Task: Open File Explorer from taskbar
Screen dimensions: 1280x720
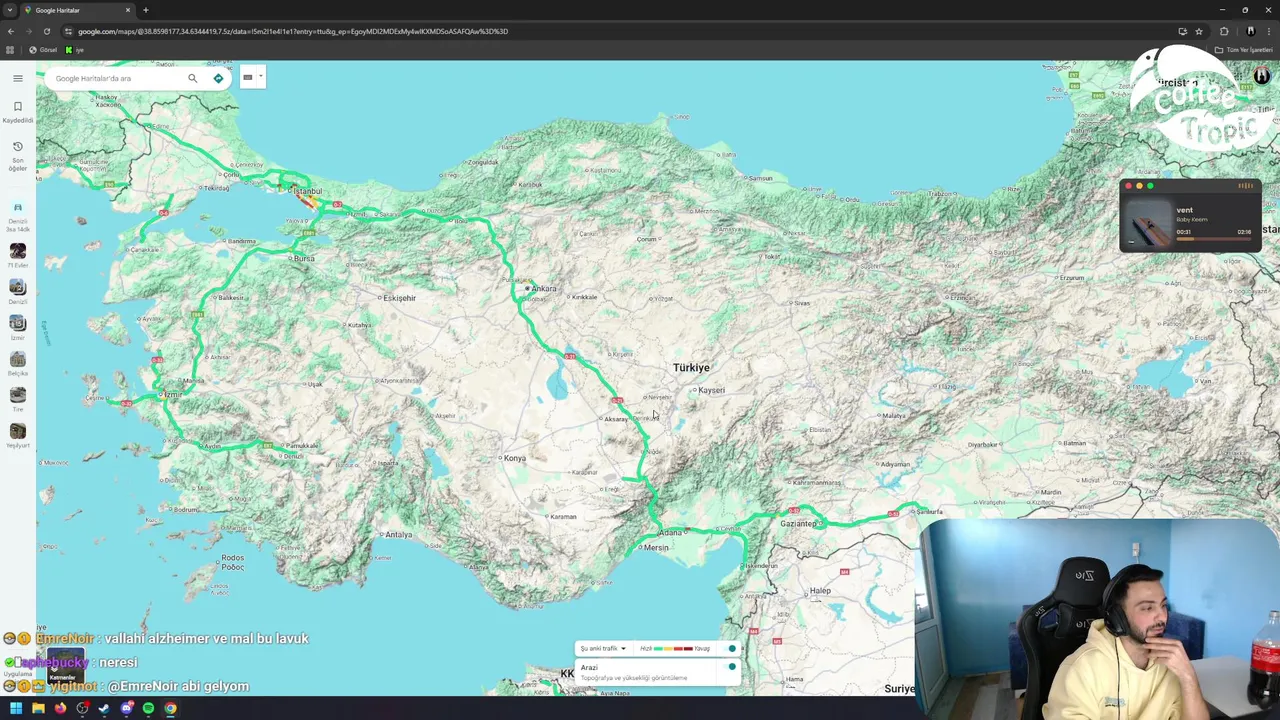Action: pyautogui.click(x=38, y=708)
